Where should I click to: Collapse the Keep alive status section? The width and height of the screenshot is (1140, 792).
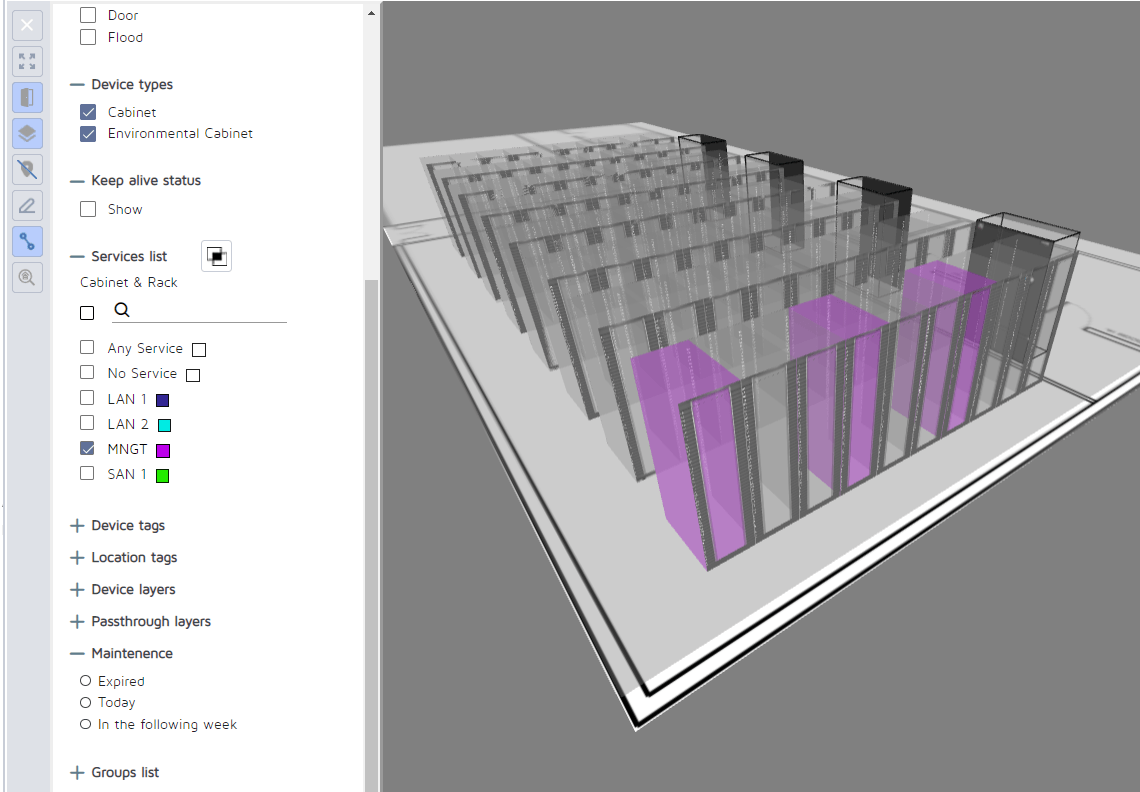point(77,181)
